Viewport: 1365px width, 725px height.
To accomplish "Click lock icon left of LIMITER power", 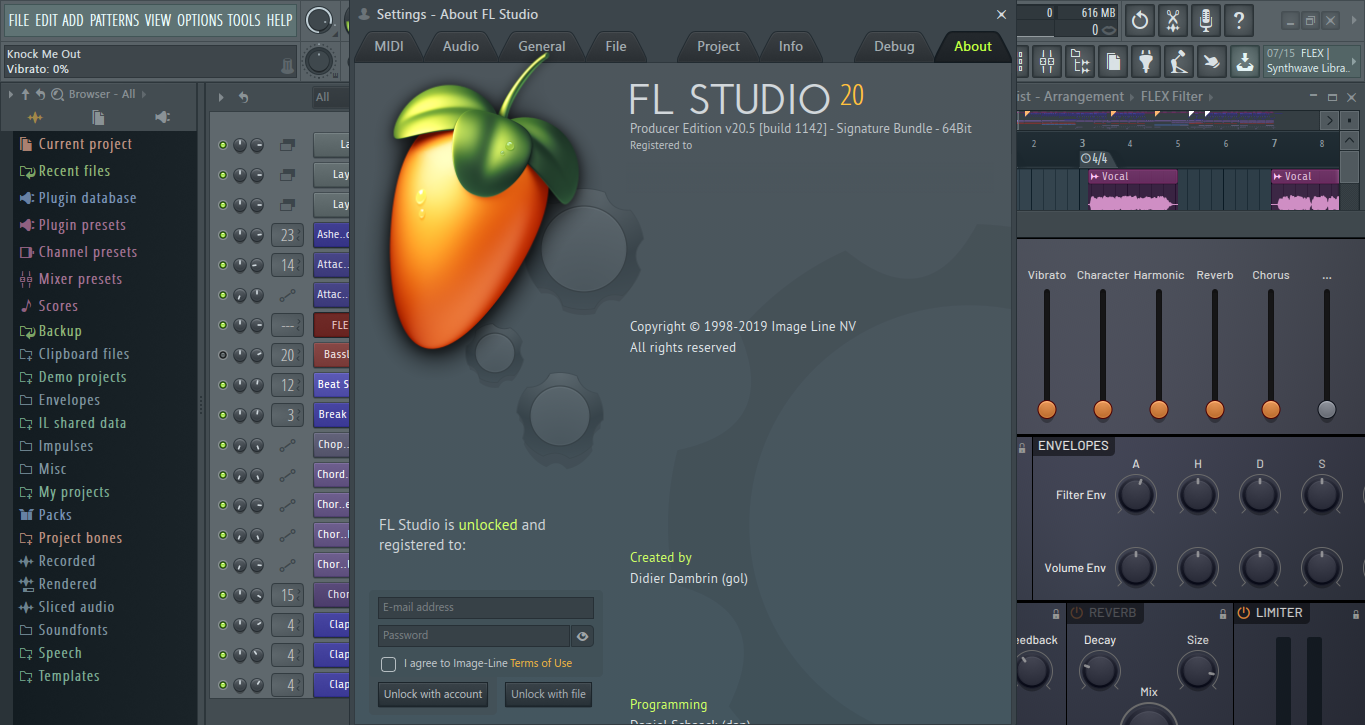I will click(x=1222, y=613).
